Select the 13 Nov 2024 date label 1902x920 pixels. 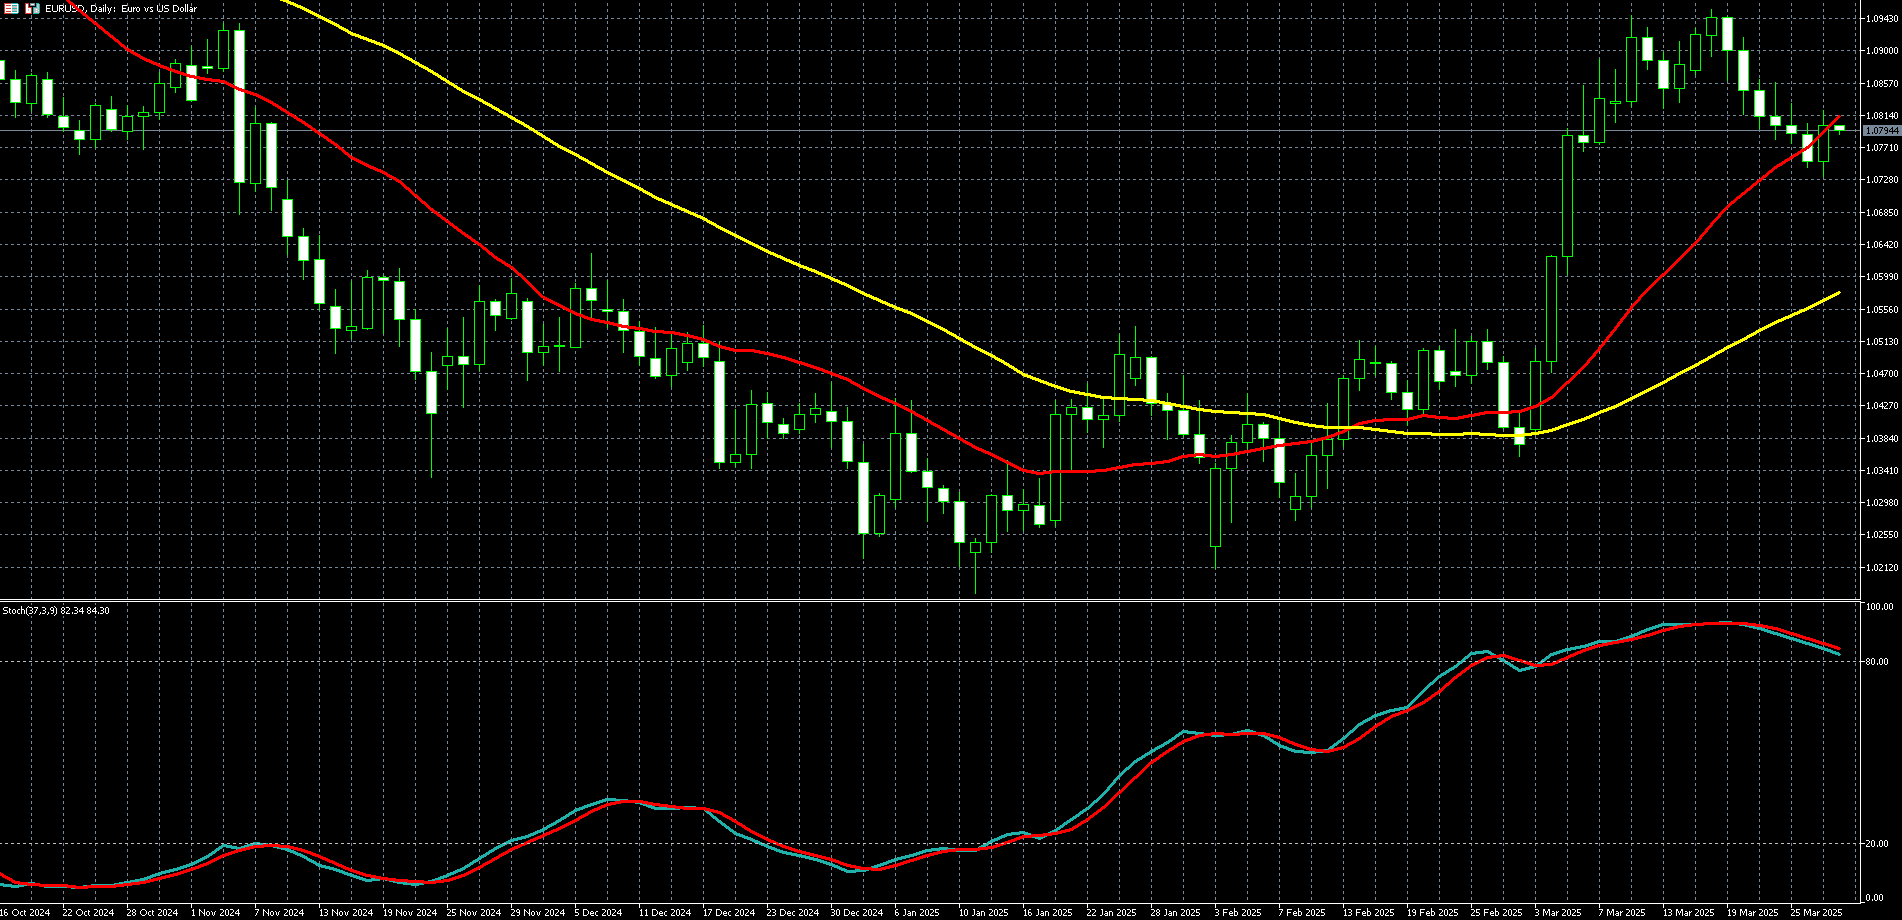coord(344,912)
